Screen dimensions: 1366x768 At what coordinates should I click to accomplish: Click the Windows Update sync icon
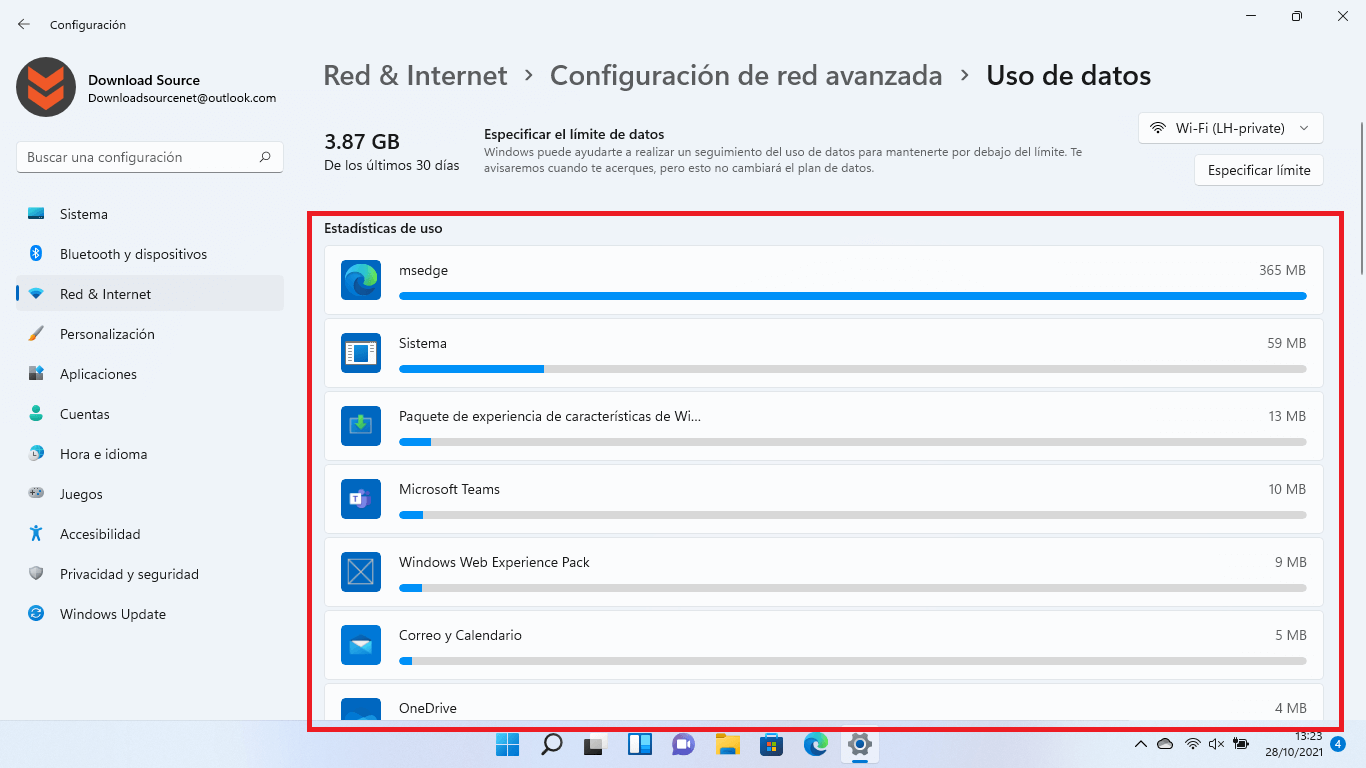pos(36,614)
